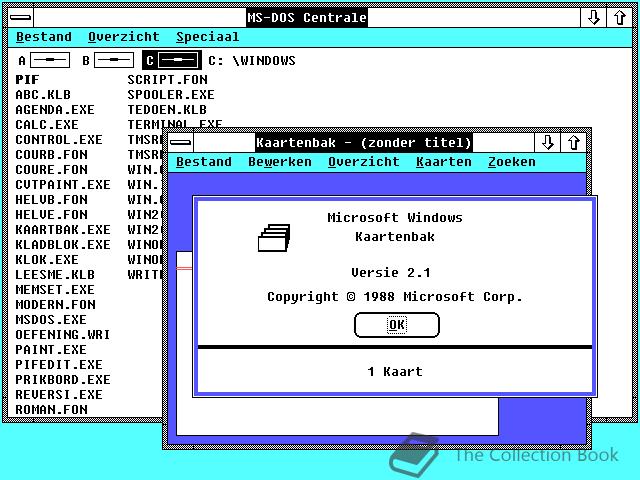Viewport: 640px width, 480px height.
Task: Select drive B icon in MS-DOS Centrale
Action: (108, 60)
